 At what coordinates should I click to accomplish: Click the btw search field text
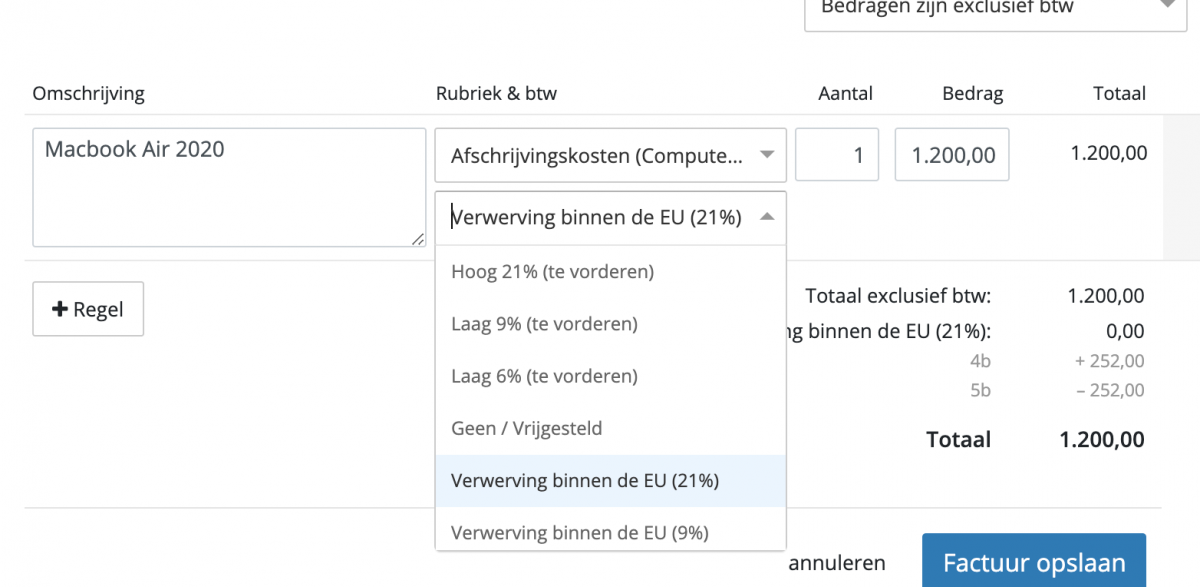(x=596, y=217)
